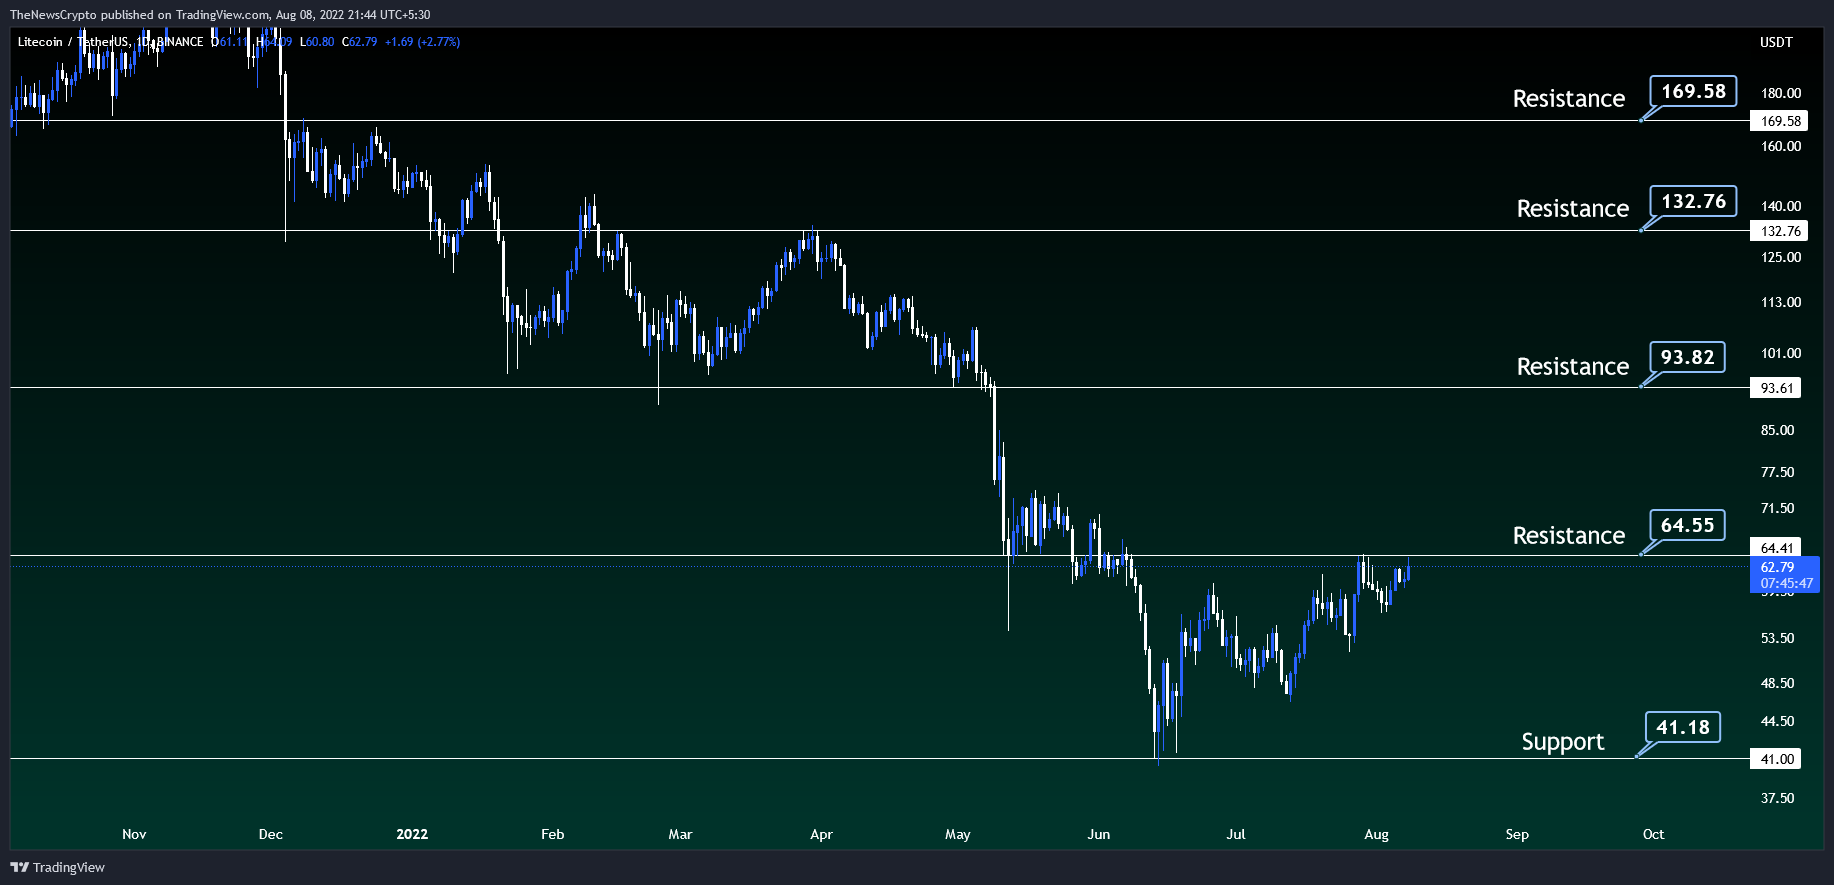Click the blue 62.79 current price tag
The image size is (1834, 885).
point(1785,575)
